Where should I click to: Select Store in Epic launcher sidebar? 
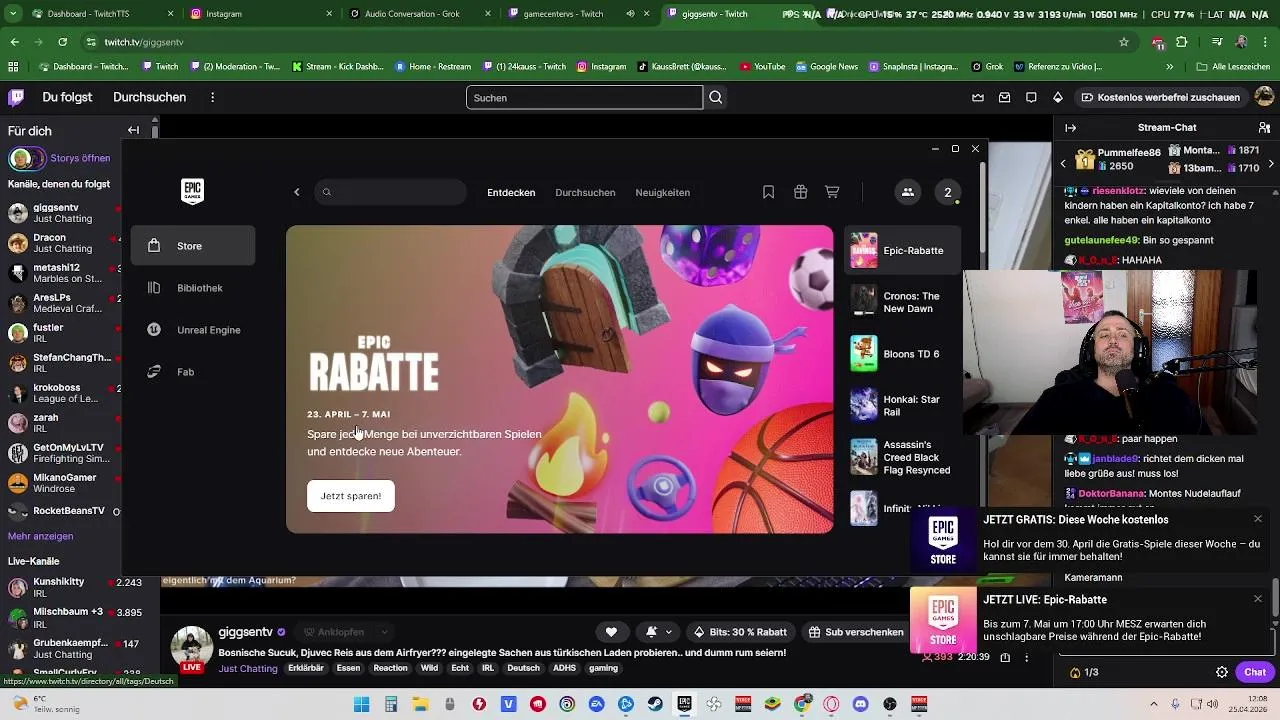tap(193, 246)
